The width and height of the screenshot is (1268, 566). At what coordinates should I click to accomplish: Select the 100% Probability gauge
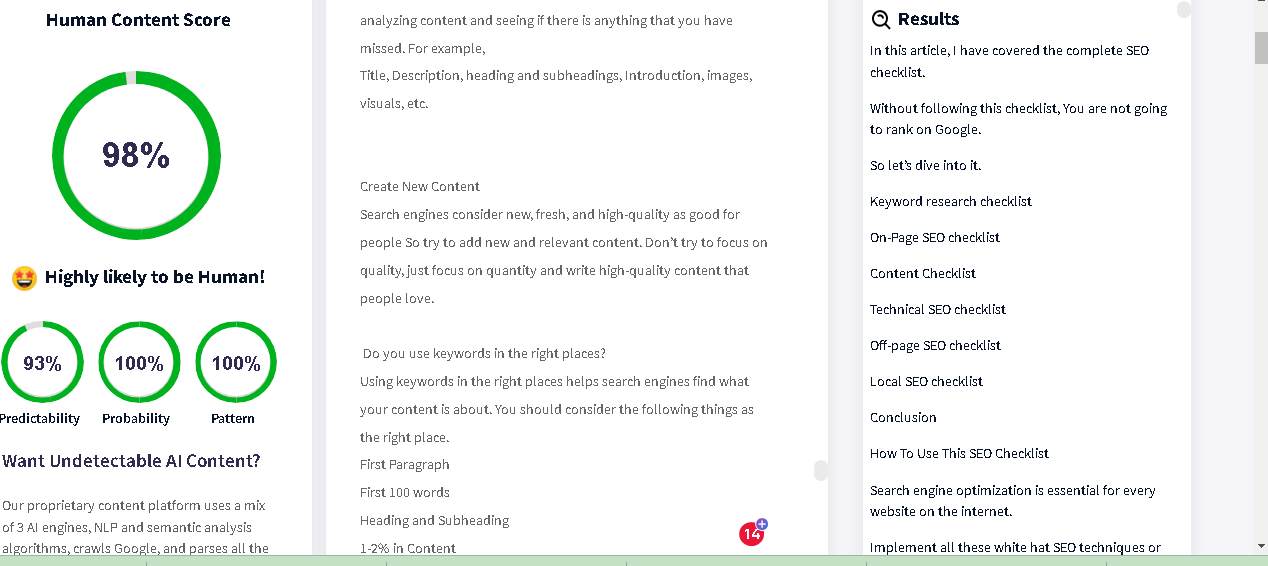pos(139,362)
